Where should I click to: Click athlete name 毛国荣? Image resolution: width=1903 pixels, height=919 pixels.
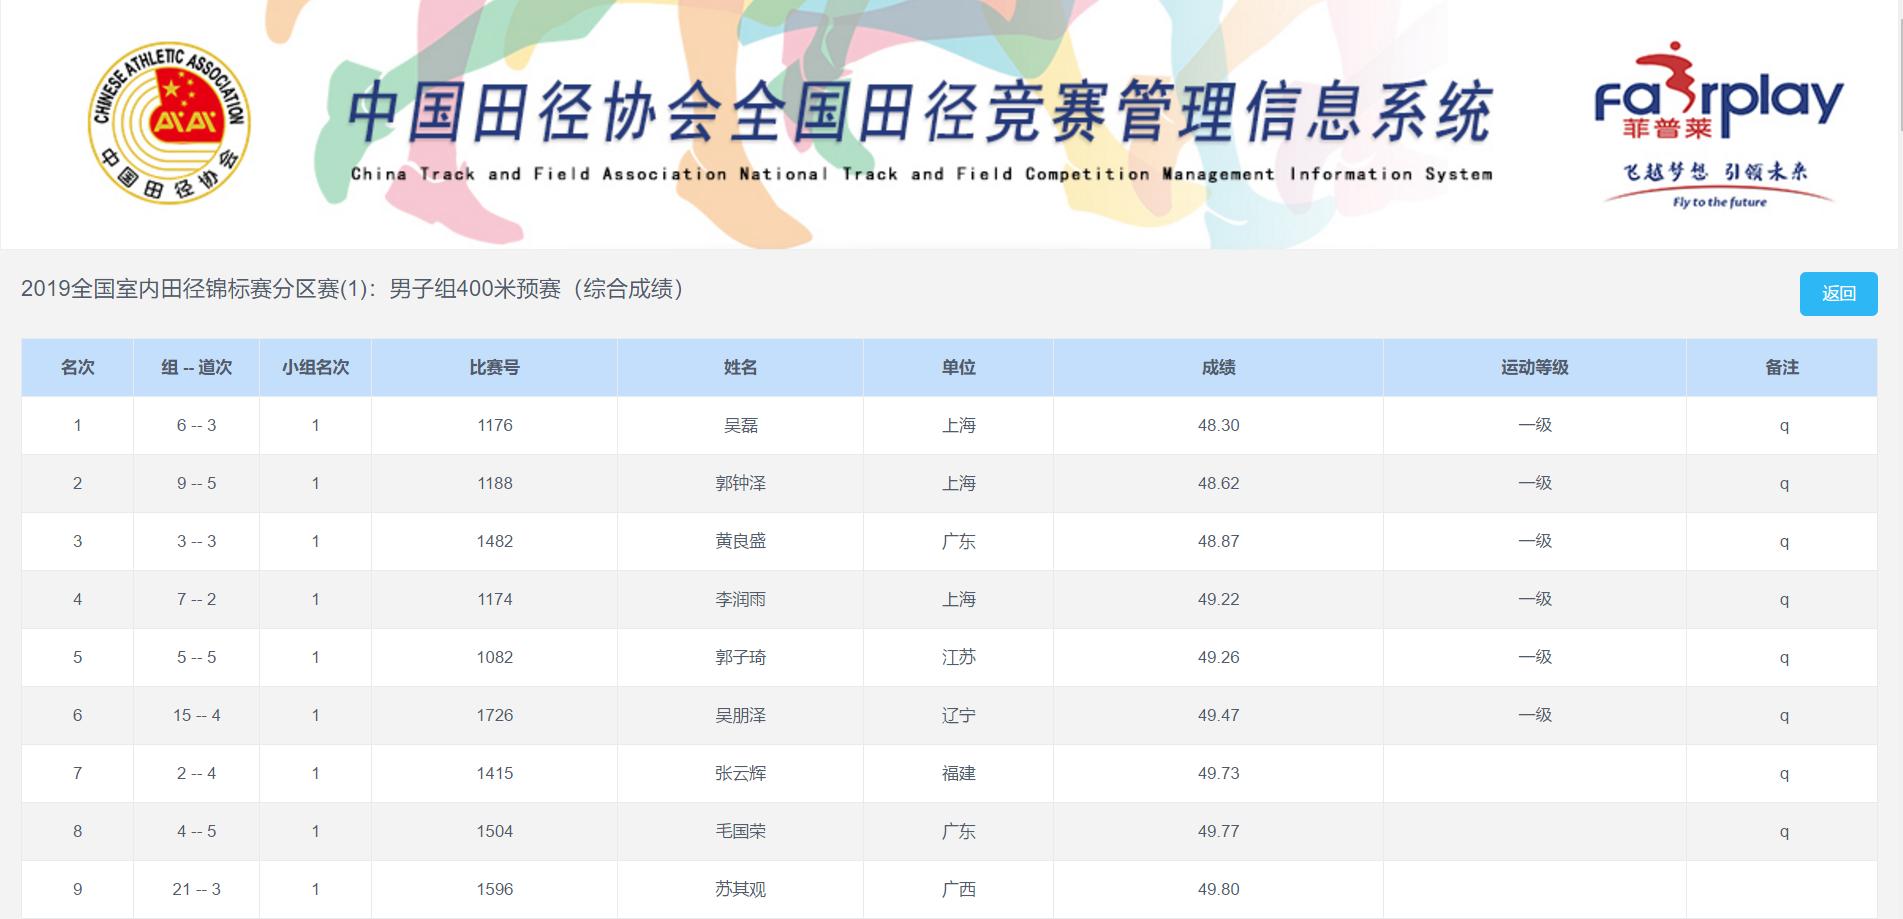(x=740, y=831)
